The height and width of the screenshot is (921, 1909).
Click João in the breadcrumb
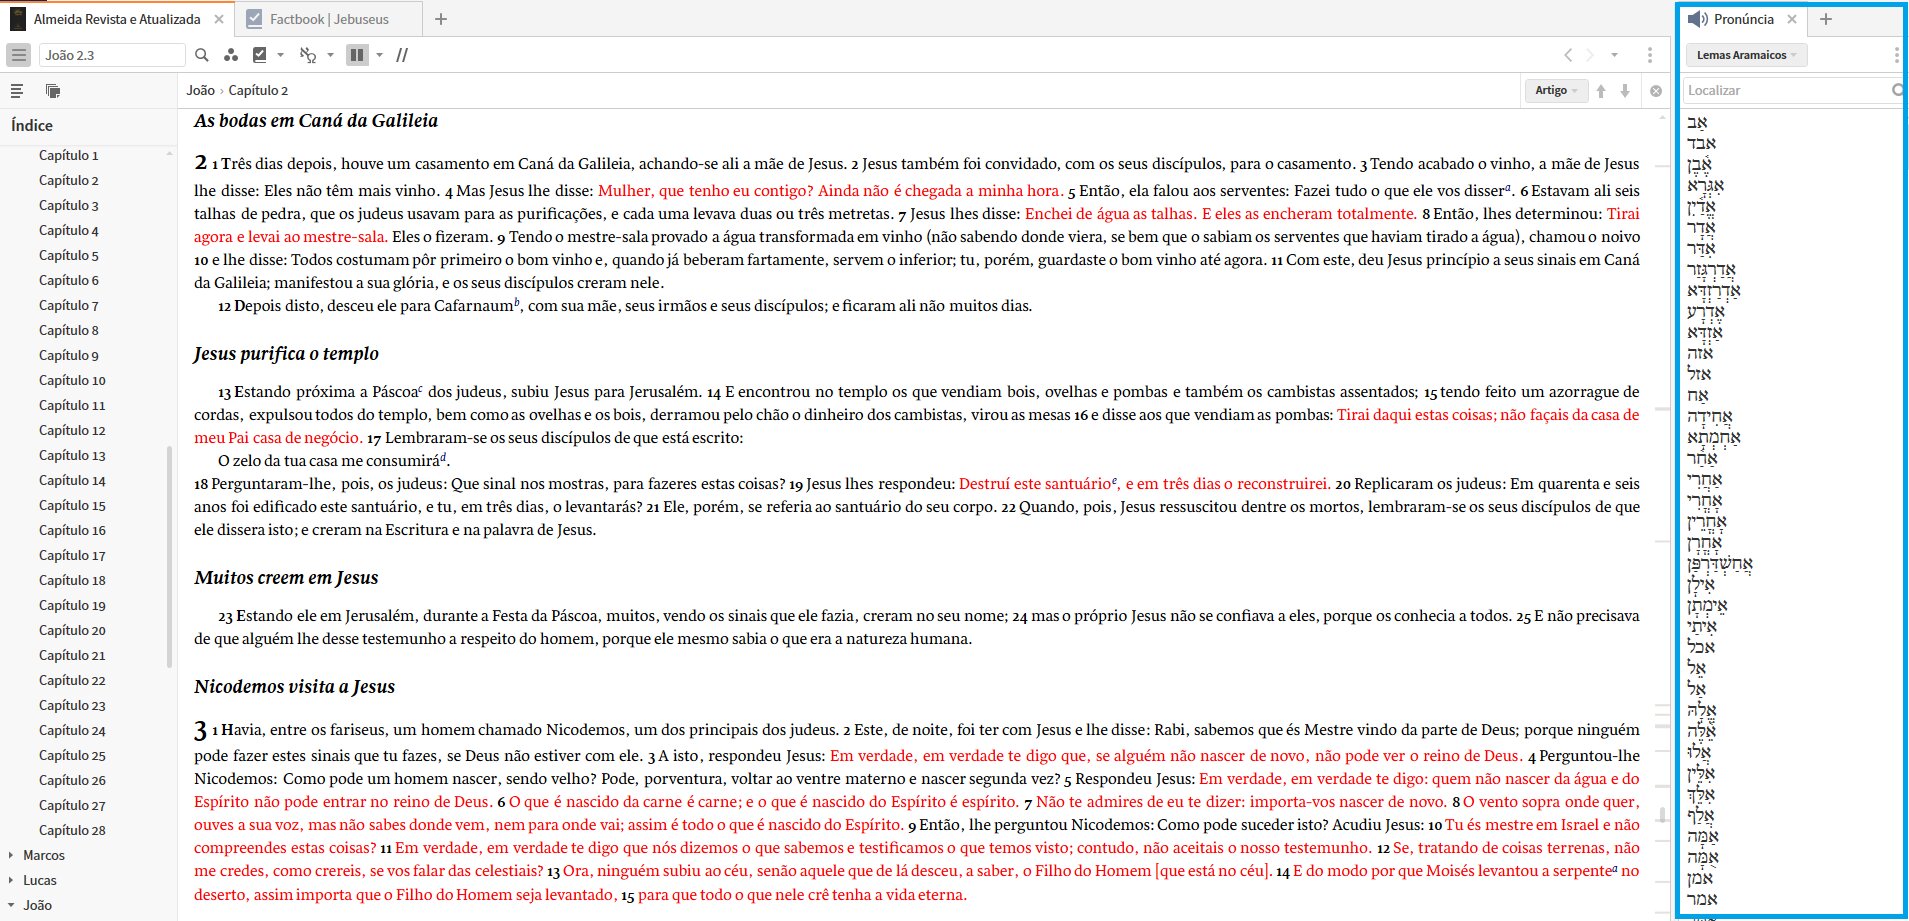click(200, 90)
